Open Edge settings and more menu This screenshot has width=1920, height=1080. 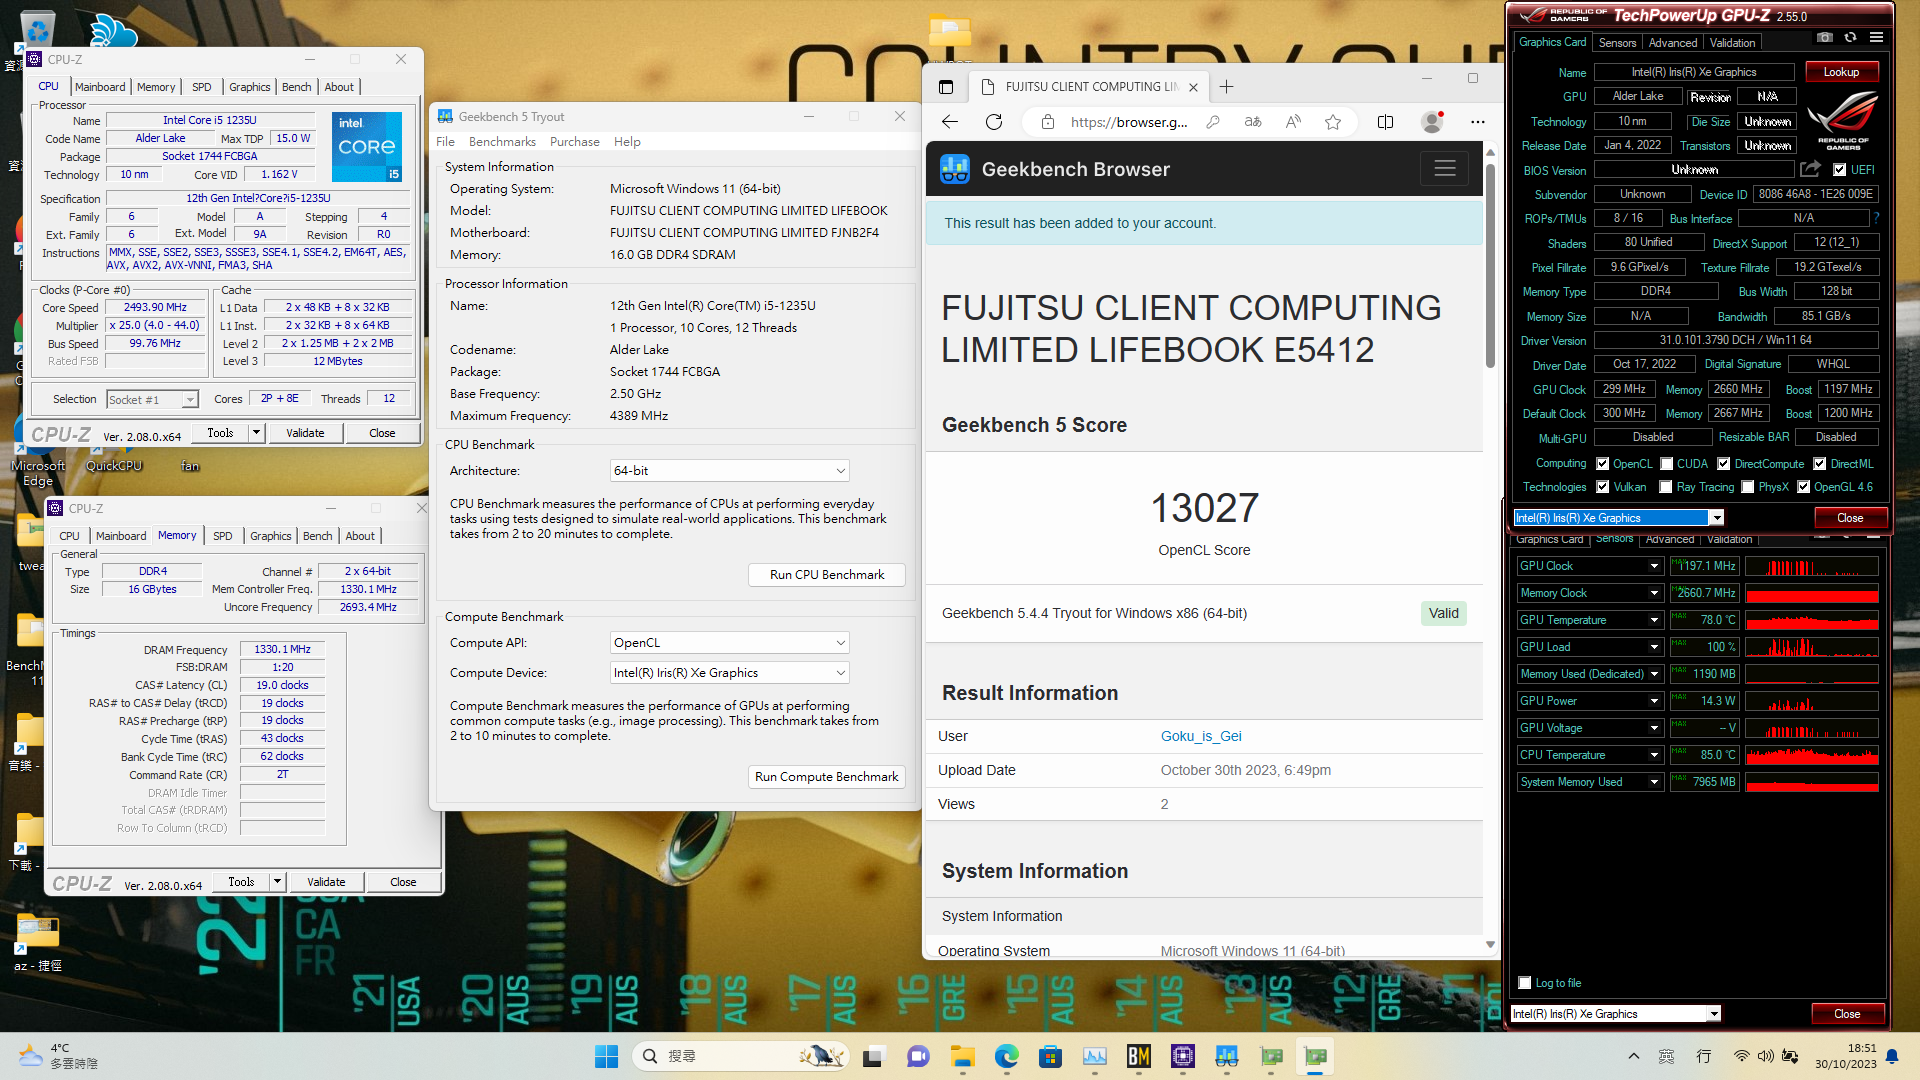pos(1477,122)
